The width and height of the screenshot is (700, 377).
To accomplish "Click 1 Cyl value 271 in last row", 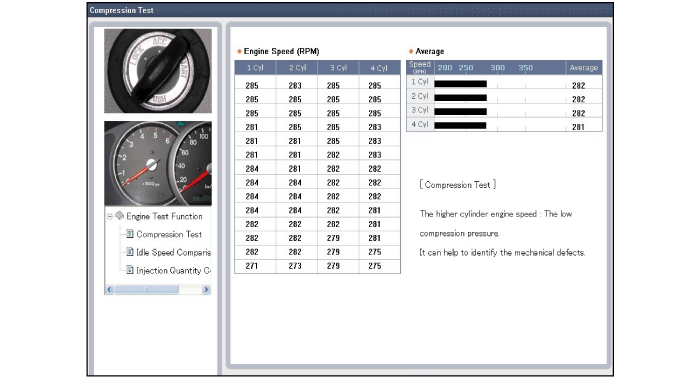I will 252,266.
